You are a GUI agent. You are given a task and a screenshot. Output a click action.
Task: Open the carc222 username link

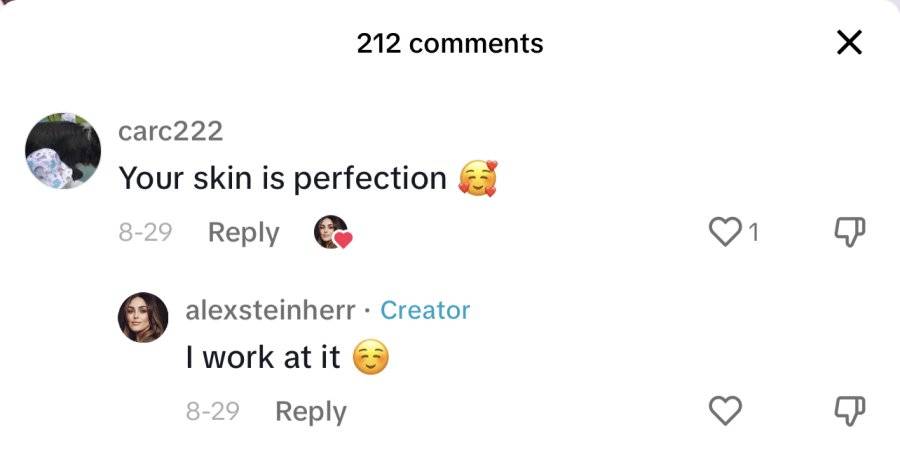point(170,132)
